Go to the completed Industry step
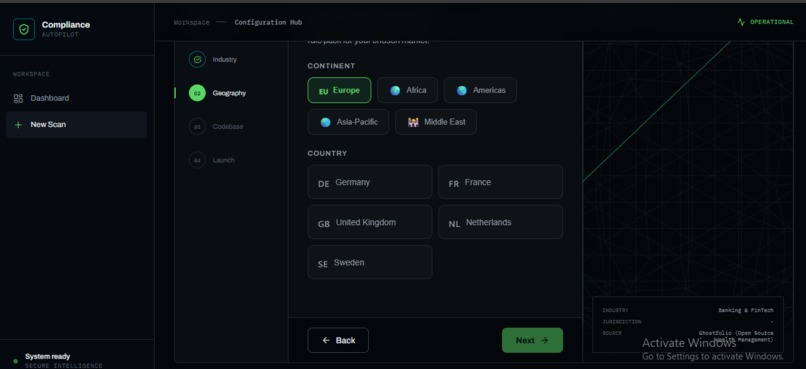This screenshot has width=806, height=369. tap(225, 60)
